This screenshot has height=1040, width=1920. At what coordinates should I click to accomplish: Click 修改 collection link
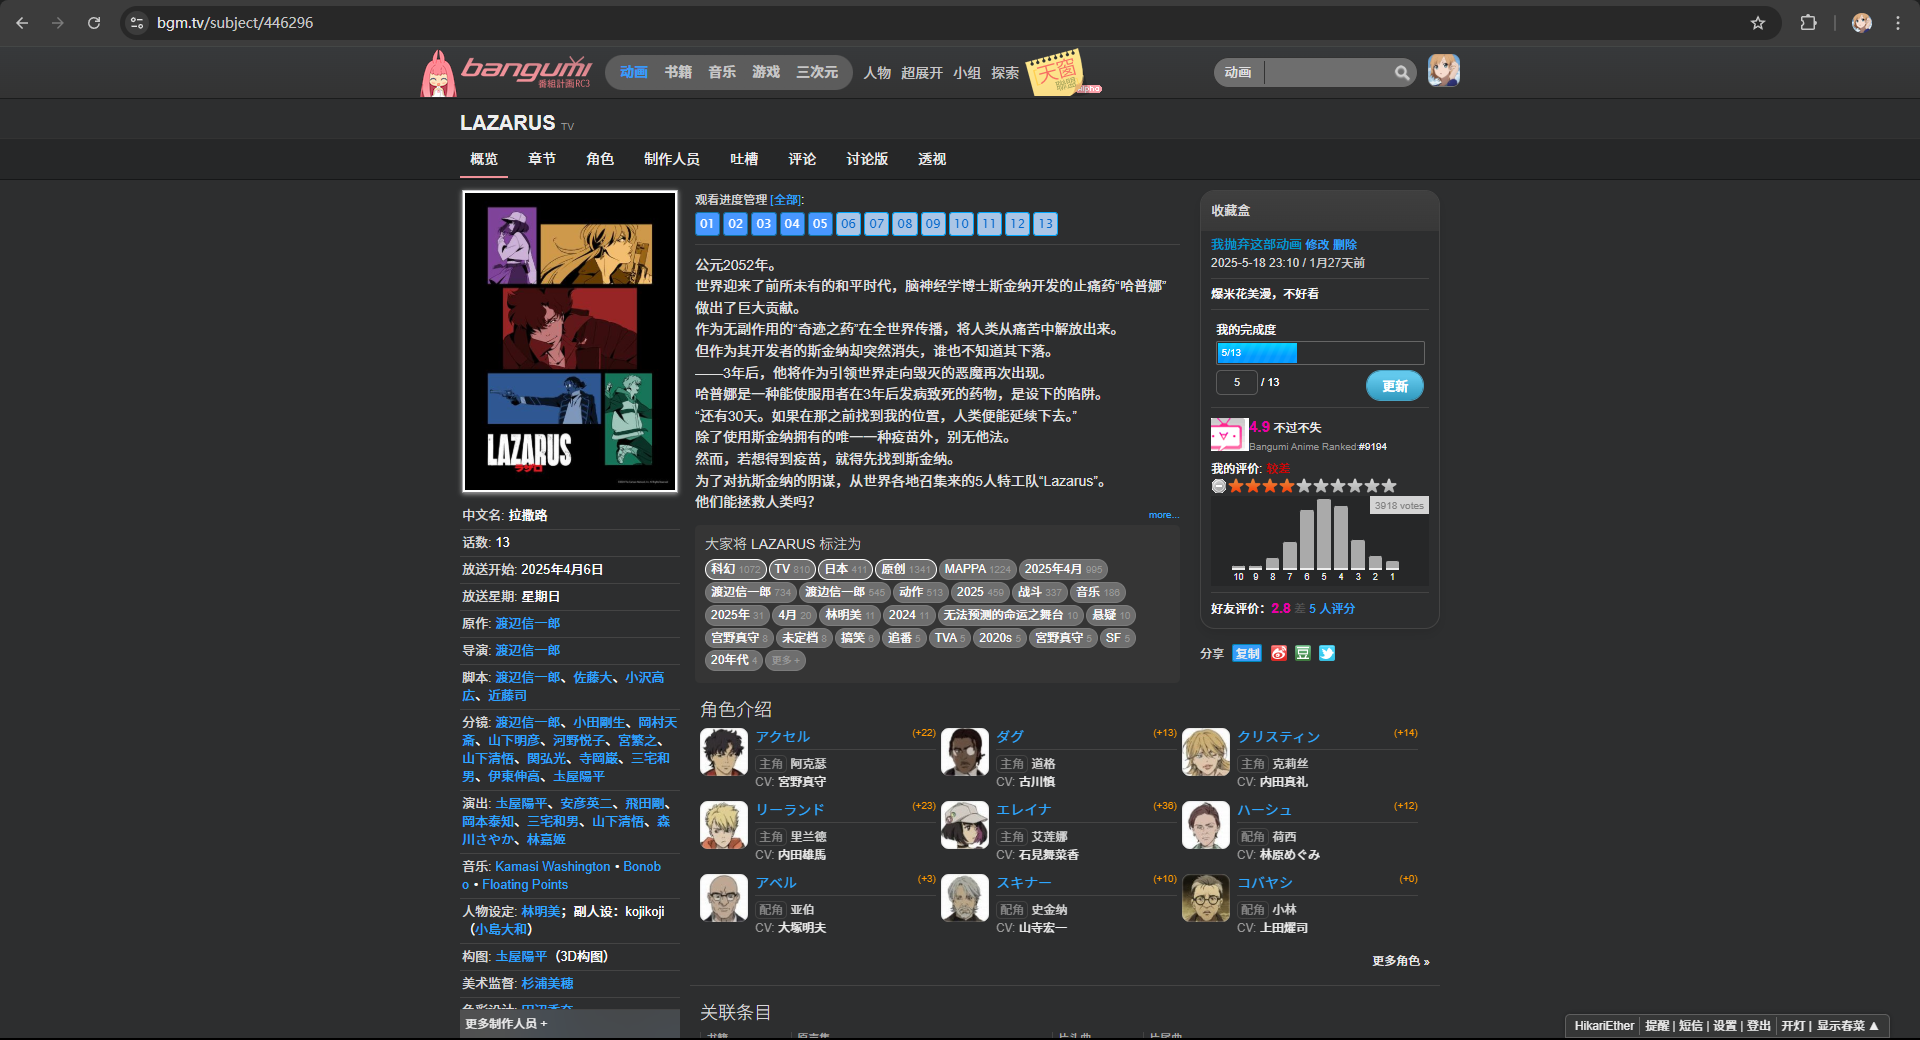coord(1317,244)
